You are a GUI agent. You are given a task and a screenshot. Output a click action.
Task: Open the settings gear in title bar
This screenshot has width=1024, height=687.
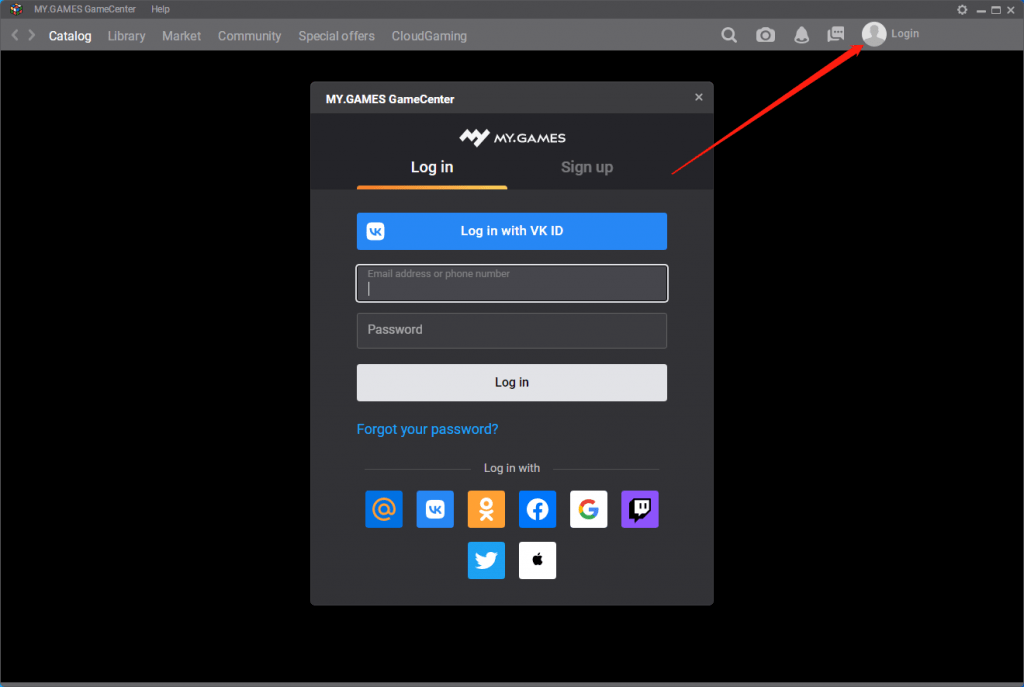tap(962, 9)
